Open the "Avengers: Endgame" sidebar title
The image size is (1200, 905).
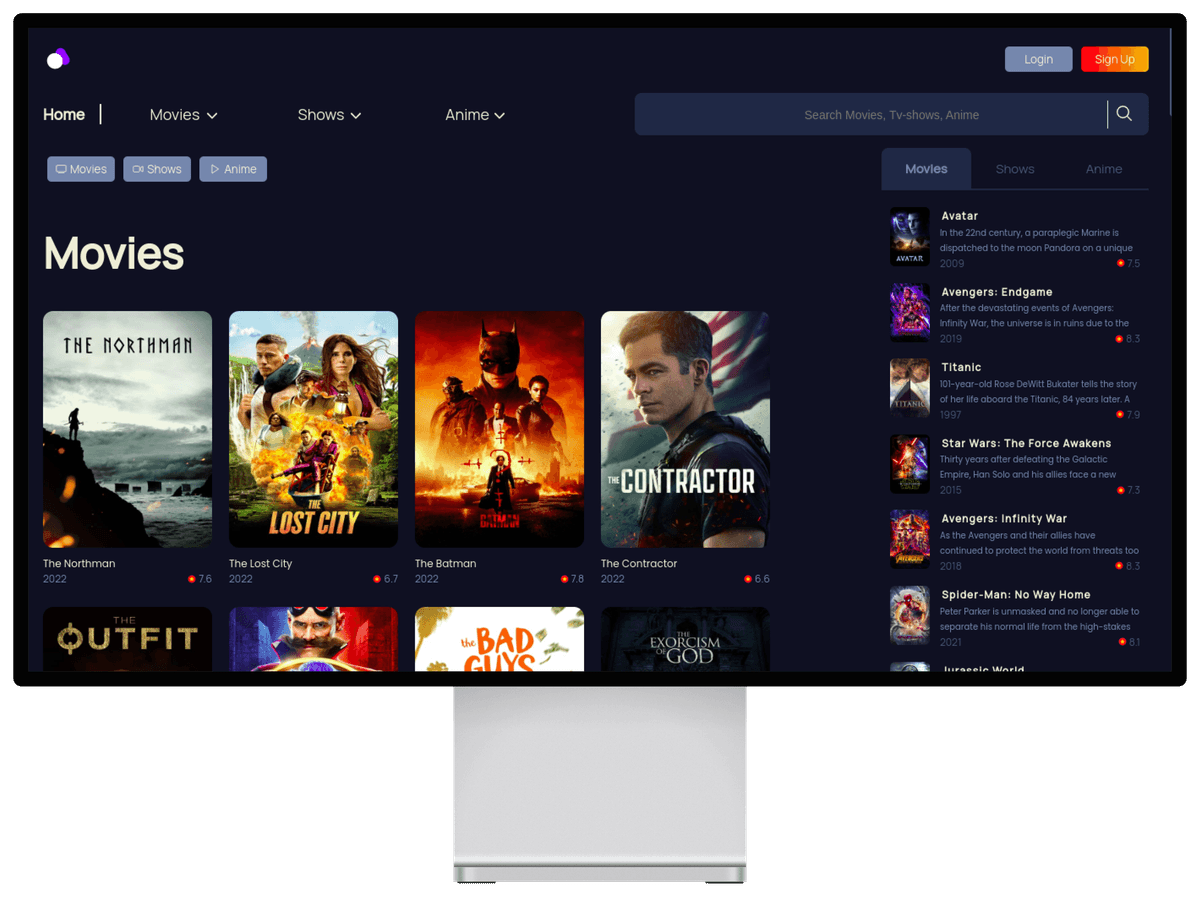(x=997, y=292)
